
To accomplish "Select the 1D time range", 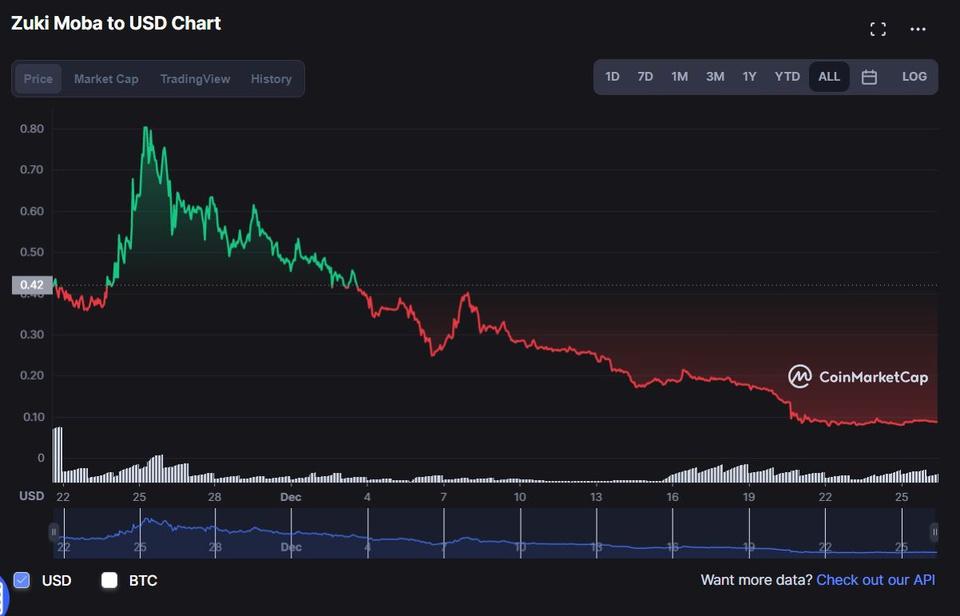I will tap(612, 77).
